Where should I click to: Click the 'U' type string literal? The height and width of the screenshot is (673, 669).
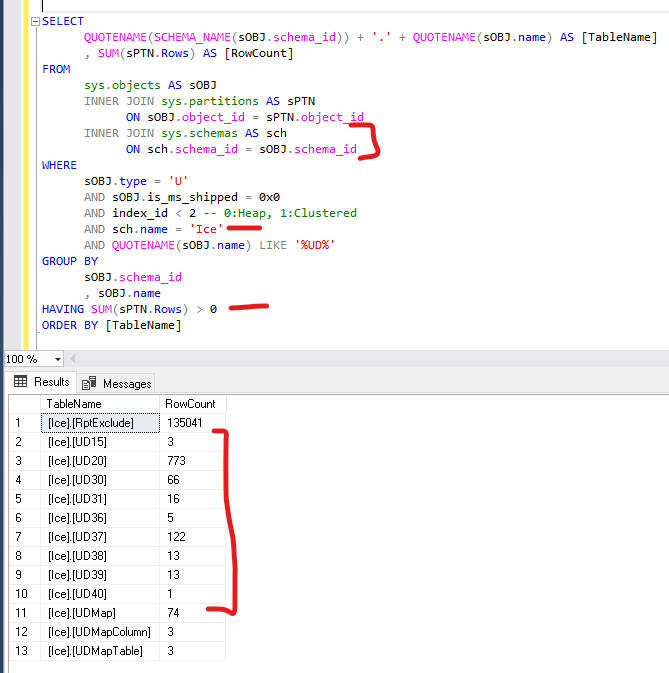[178, 181]
